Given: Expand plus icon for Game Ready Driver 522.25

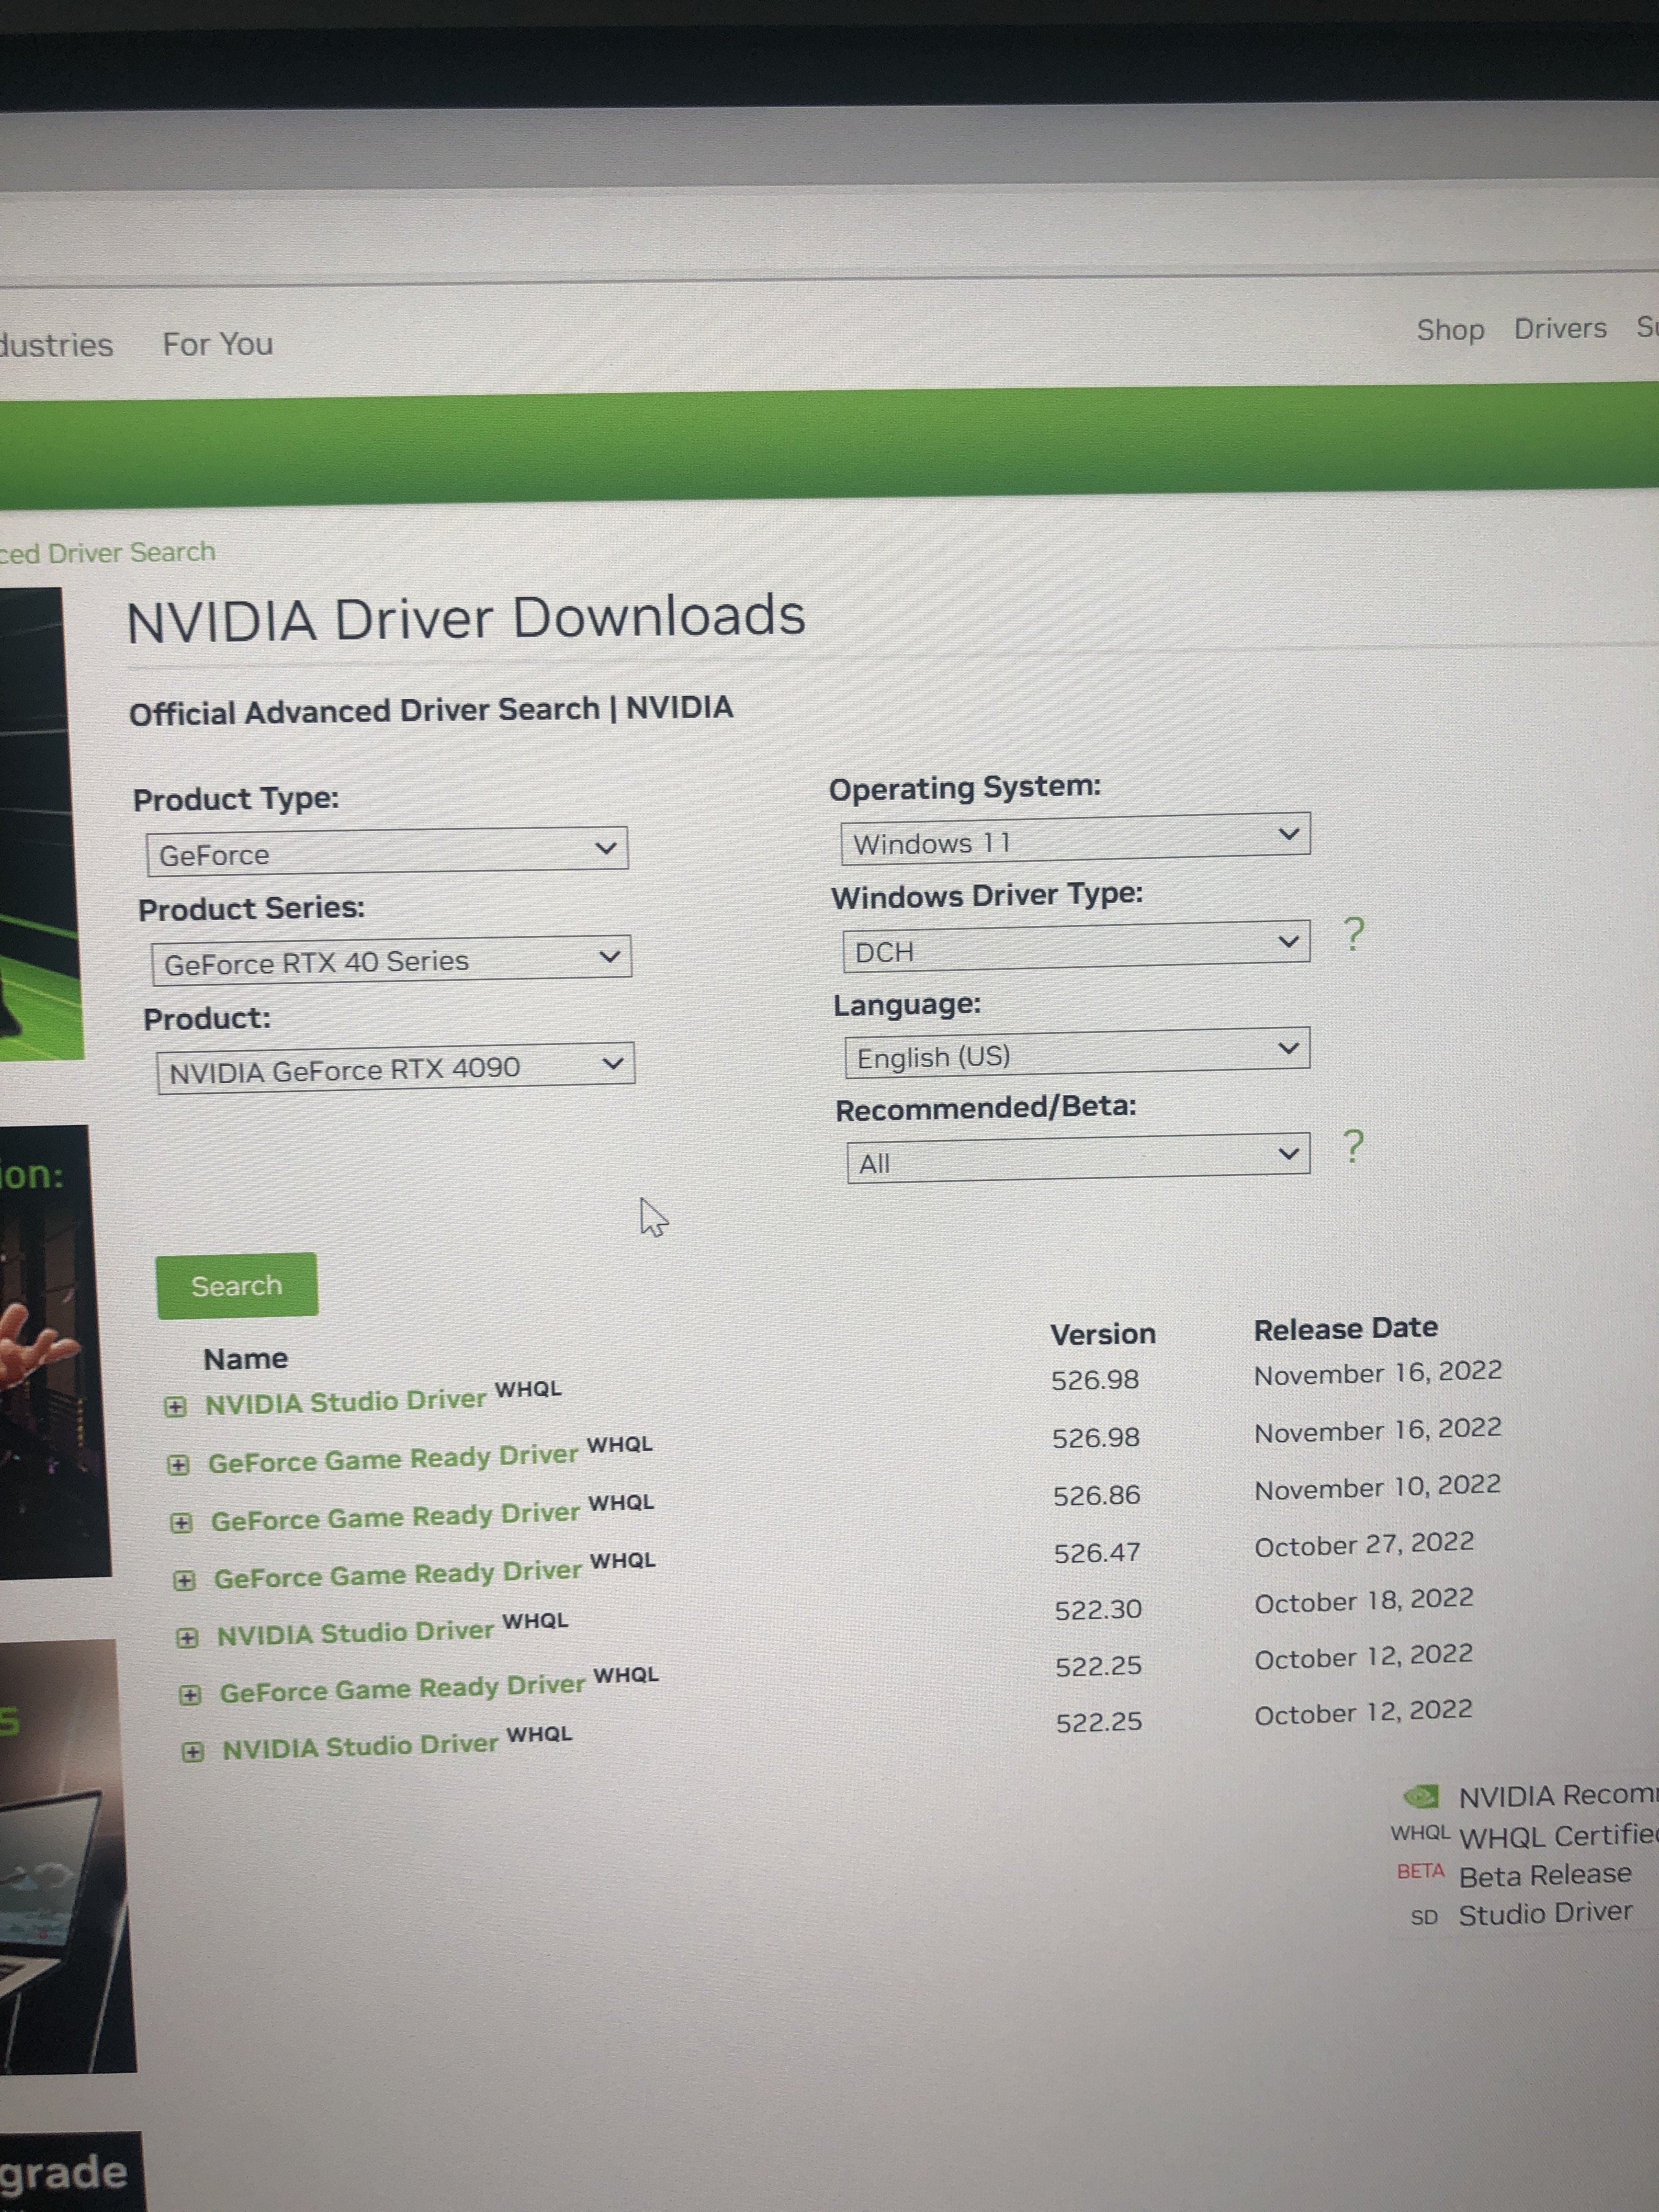Looking at the screenshot, I should [190, 1694].
